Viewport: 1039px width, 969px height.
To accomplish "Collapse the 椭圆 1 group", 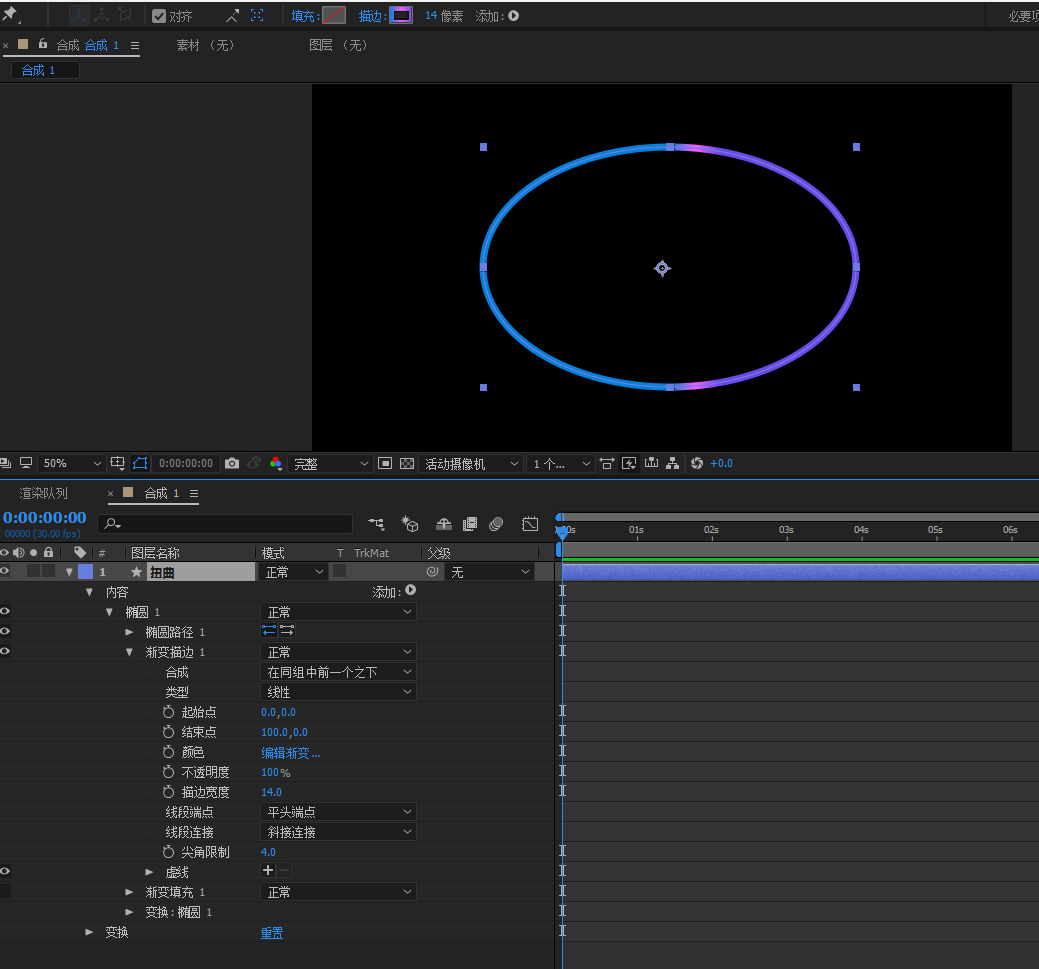I will point(109,612).
